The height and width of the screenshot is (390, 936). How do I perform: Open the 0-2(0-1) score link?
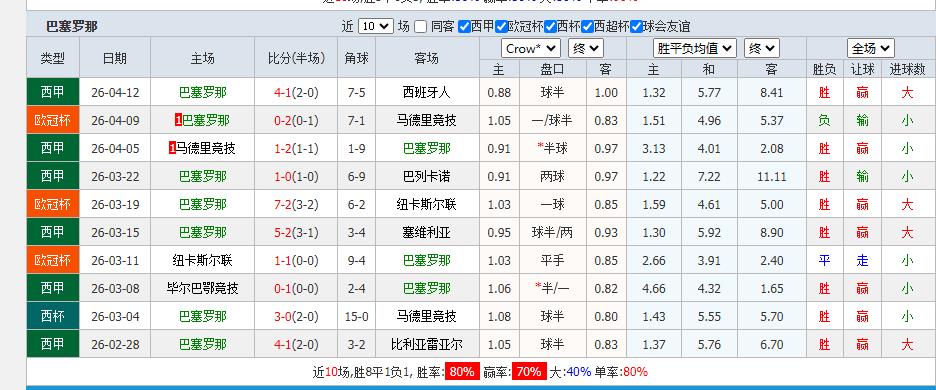coord(296,121)
